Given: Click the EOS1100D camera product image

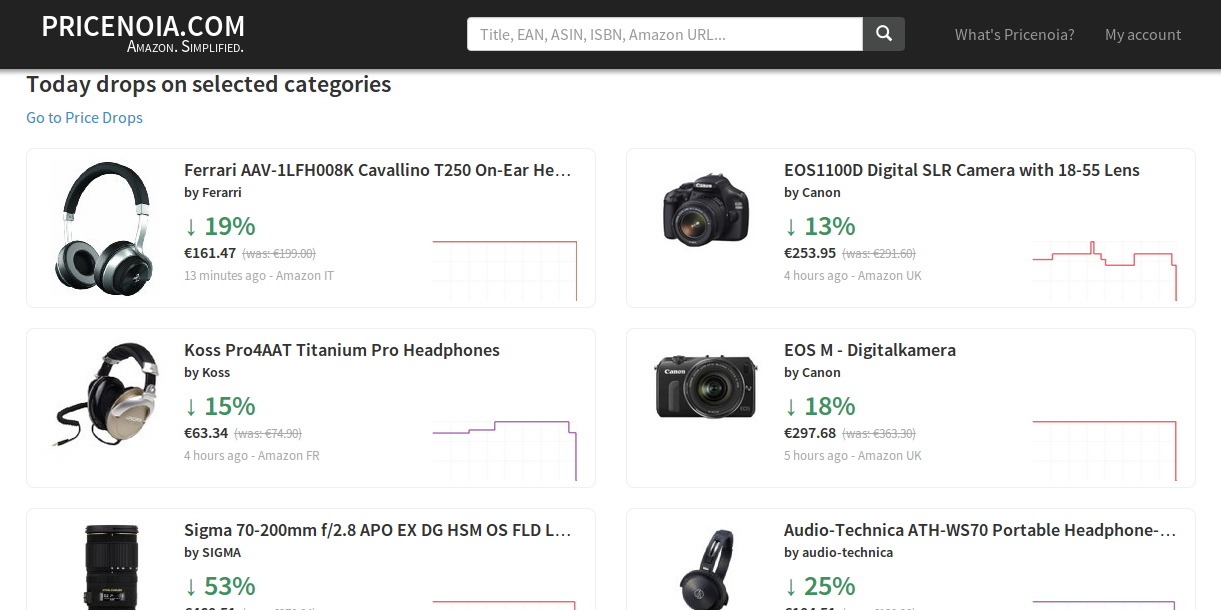Looking at the screenshot, I should pos(706,210).
